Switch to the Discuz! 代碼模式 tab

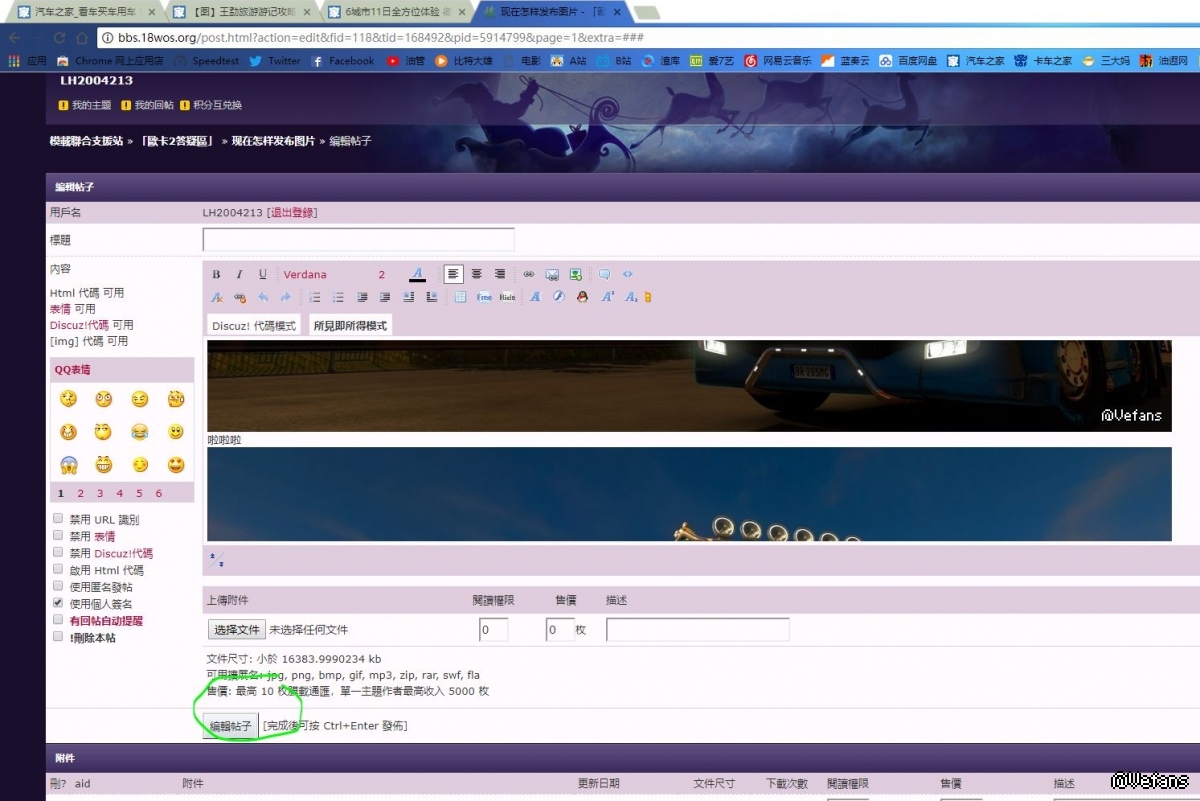point(254,326)
